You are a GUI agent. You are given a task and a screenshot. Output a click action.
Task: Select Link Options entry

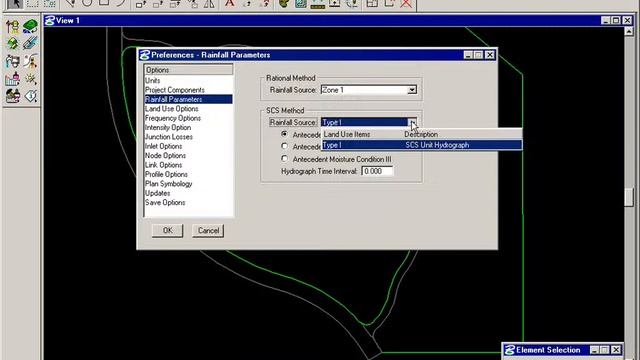coord(164,165)
